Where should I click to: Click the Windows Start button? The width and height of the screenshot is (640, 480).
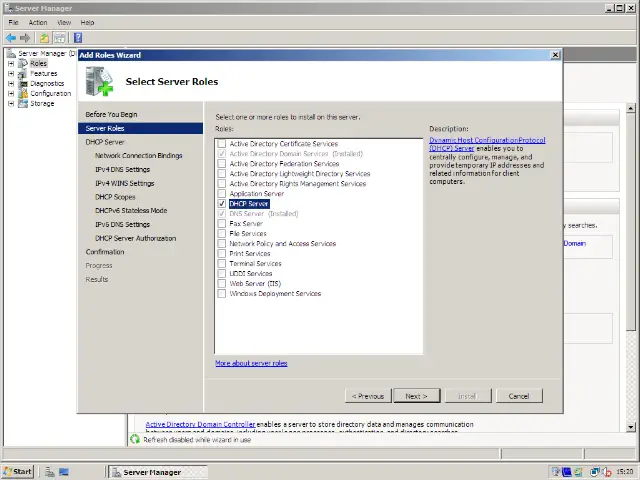click(x=18, y=472)
